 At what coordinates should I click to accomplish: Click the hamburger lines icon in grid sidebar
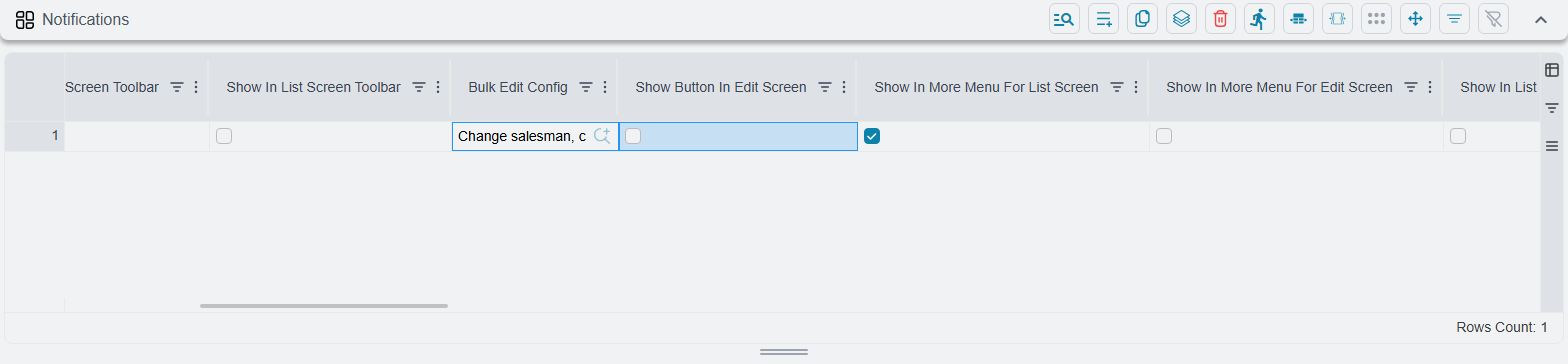[x=1552, y=146]
